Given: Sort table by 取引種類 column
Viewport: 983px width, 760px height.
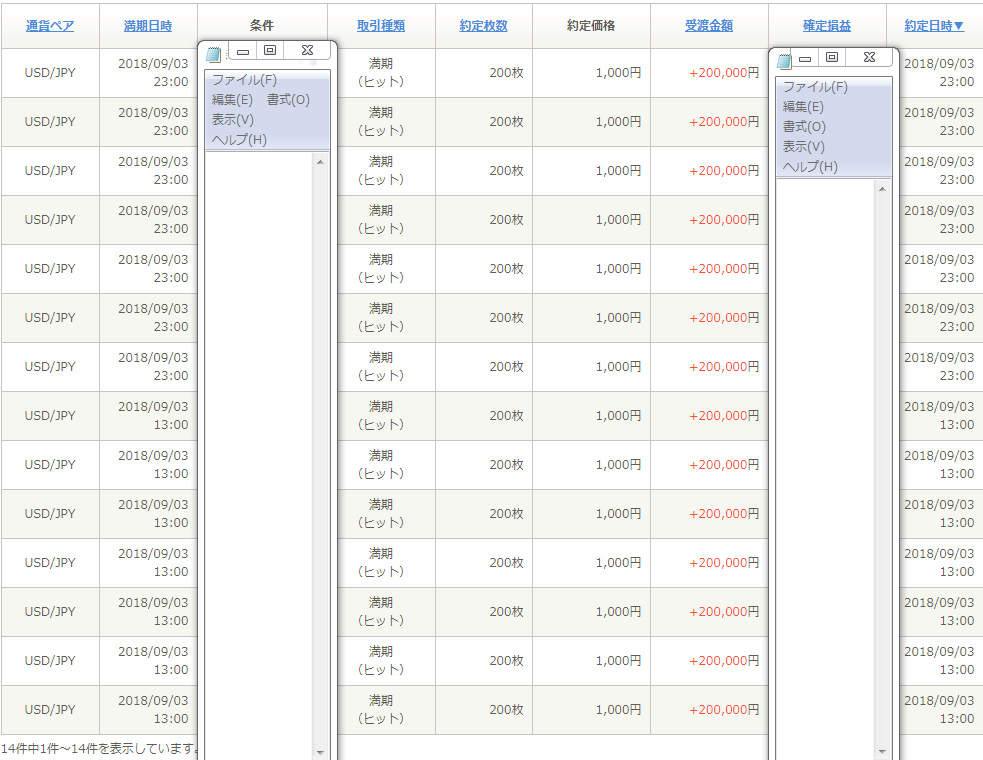Looking at the screenshot, I should click(x=381, y=26).
